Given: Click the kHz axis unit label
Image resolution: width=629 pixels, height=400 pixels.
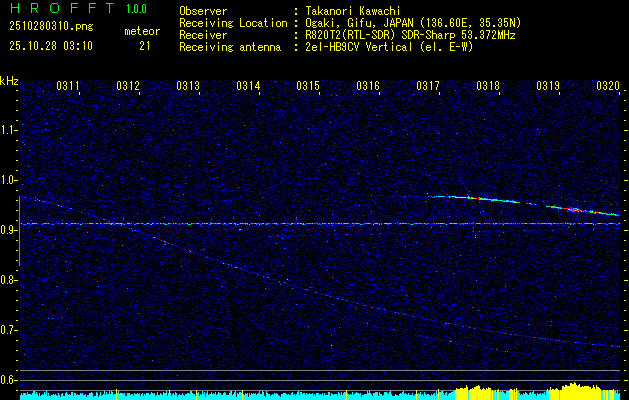Looking at the screenshot, I should [9, 81].
